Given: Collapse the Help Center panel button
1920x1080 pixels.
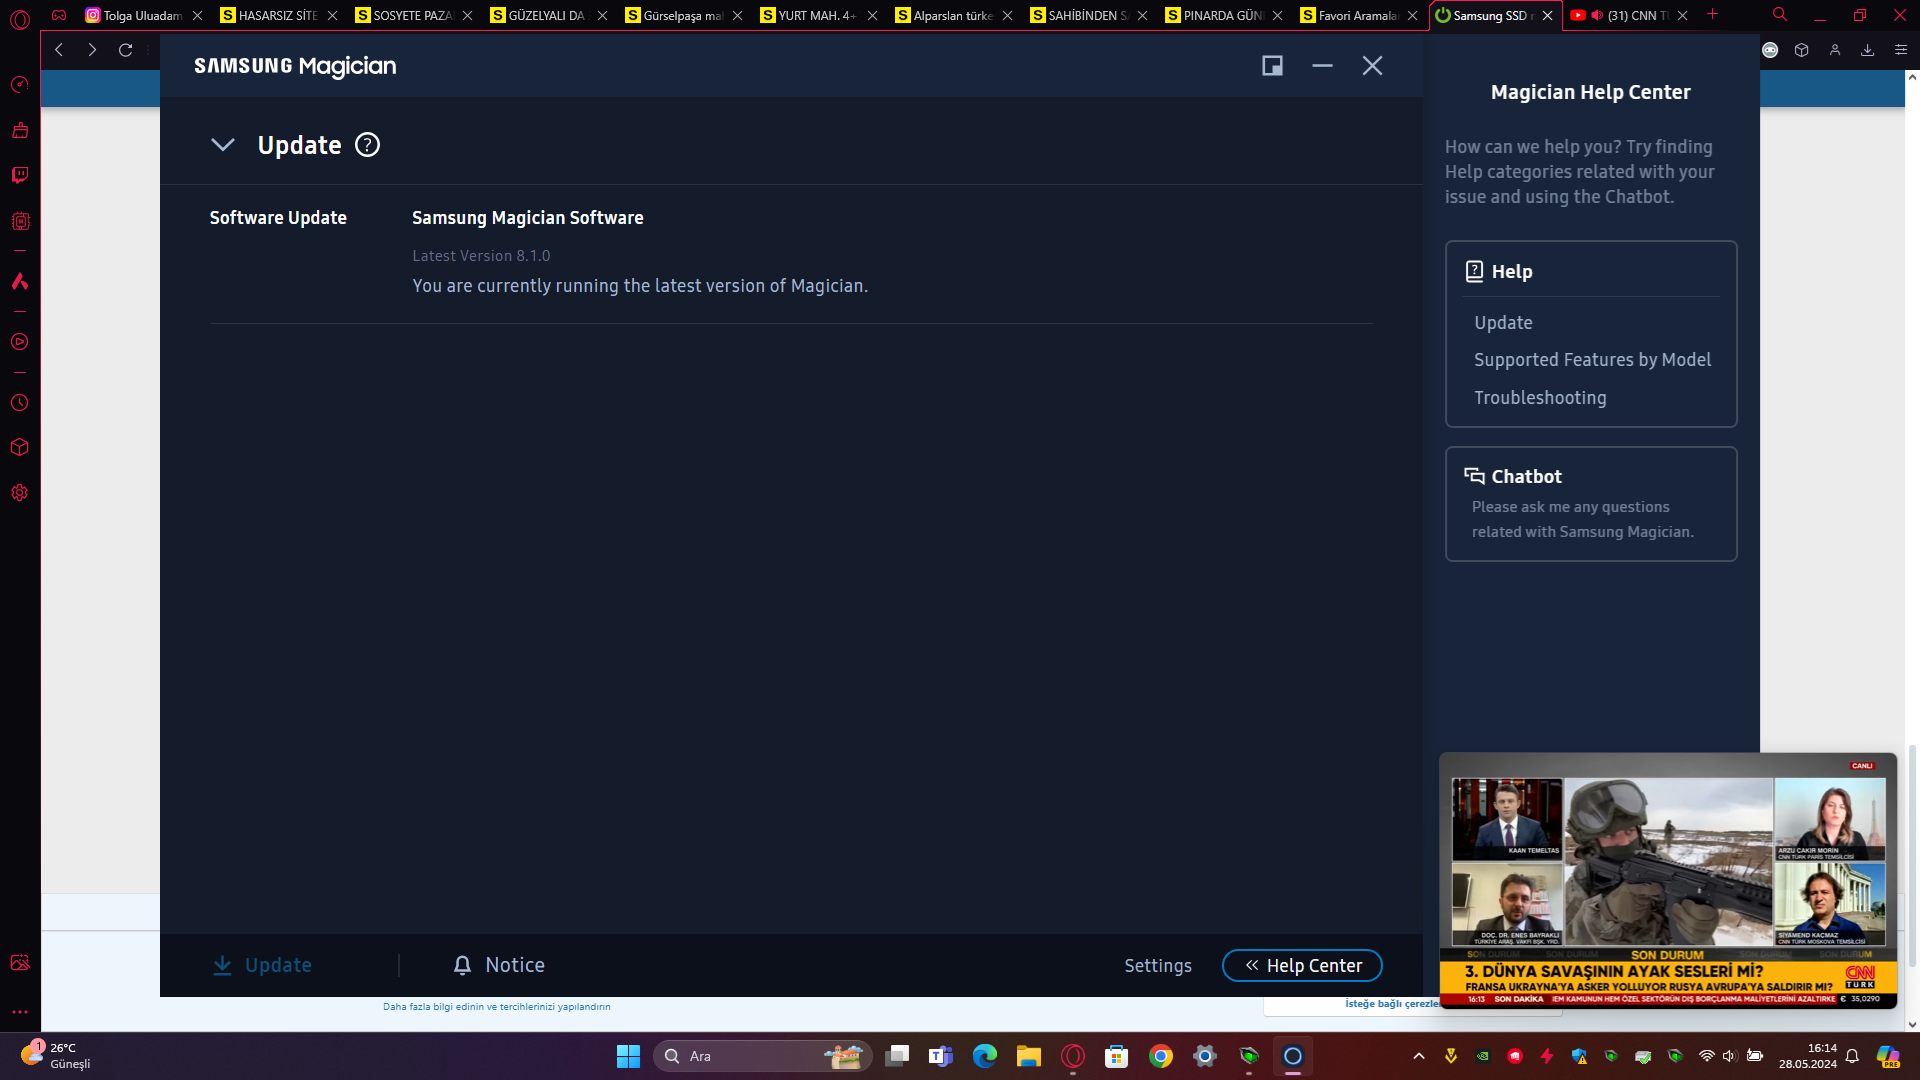Looking at the screenshot, I should 1301,965.
